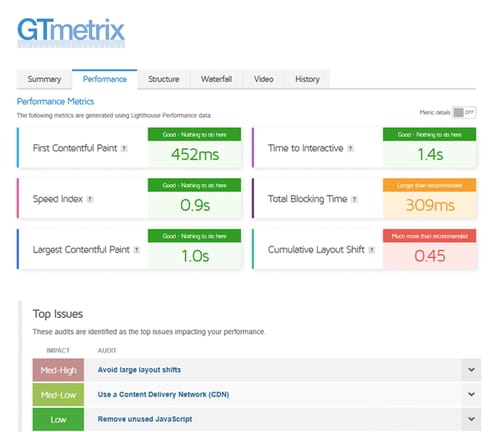Open the Video tab
The height and width of the screenshot is (432, 500).
click(x=264, y=79)
